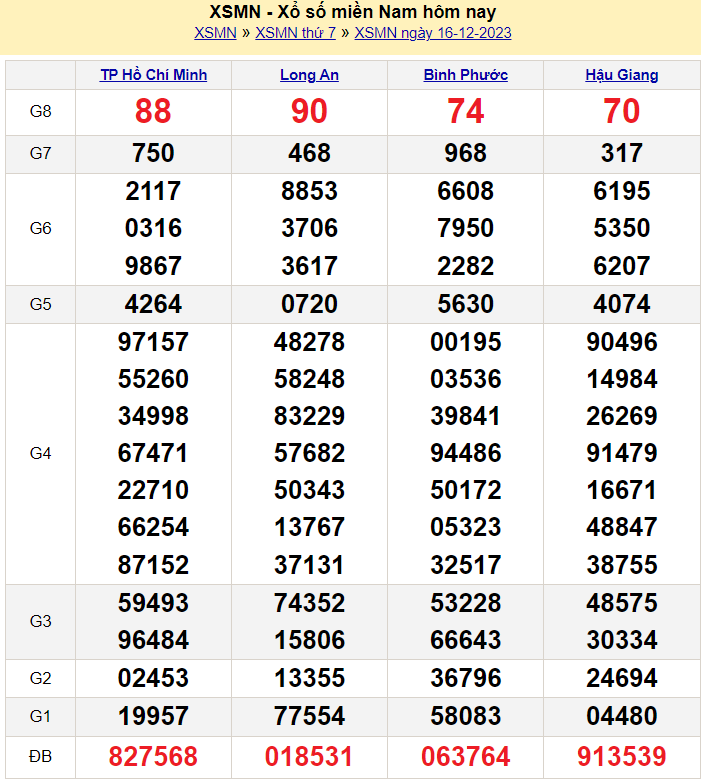Open the Hậu Giang province link
This screenshot has height=782, width=705.
click(621, 75)
